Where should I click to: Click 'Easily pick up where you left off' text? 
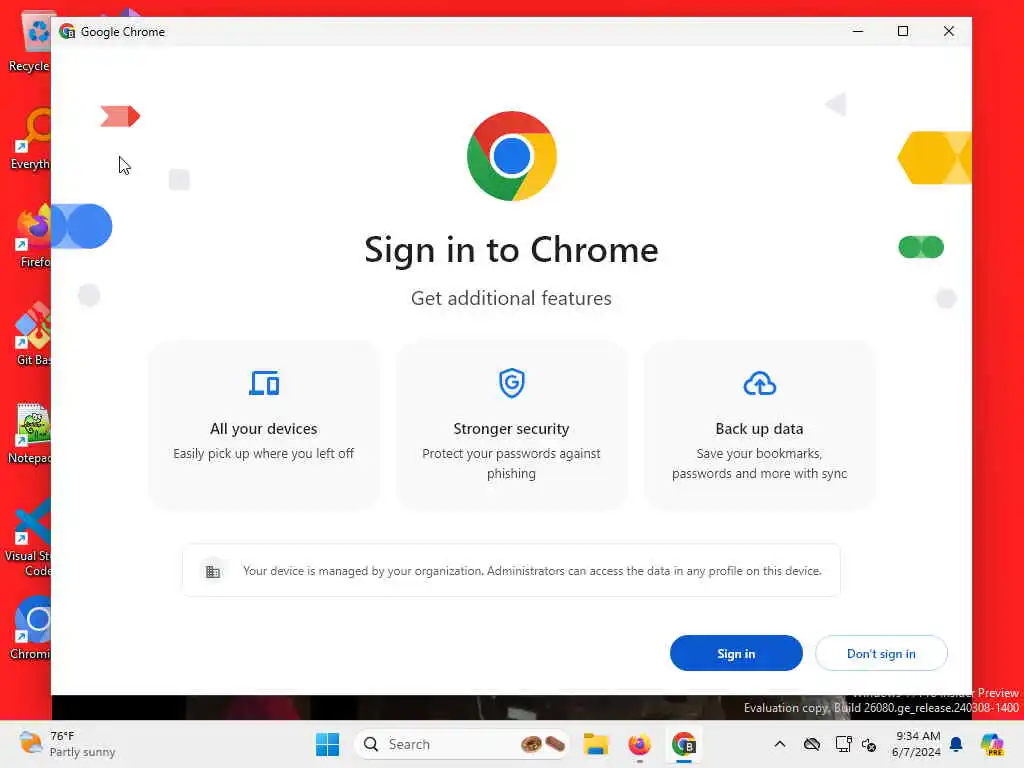coord(263,453)
